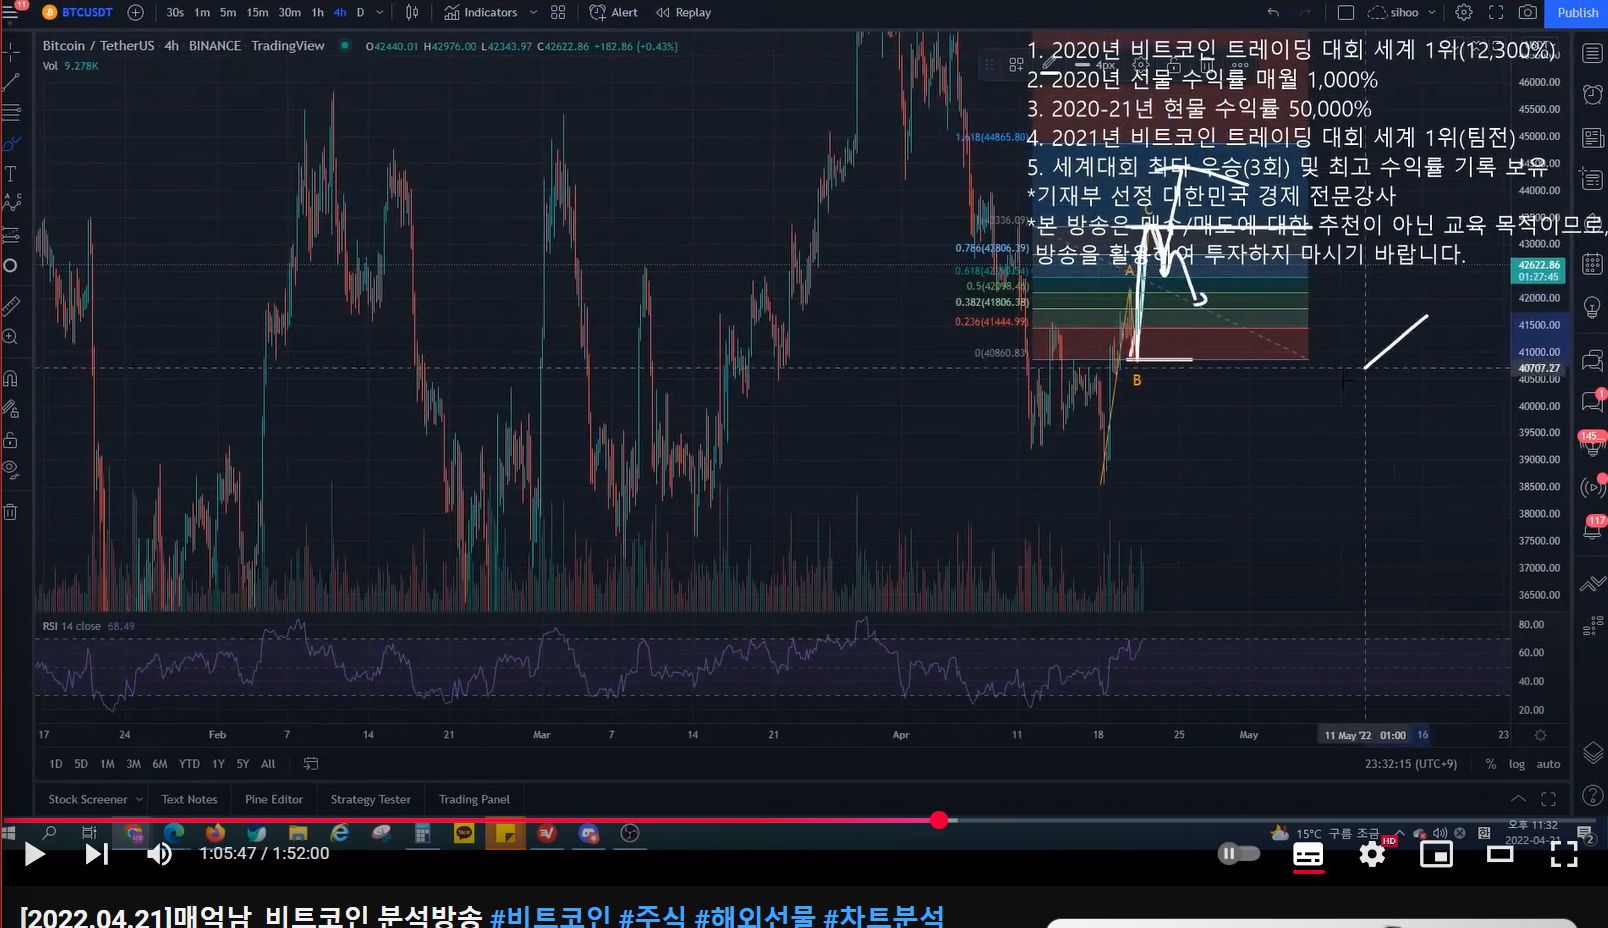Open the object tree layers icon
Viewport: 1608px width, 928px height.
pyautogui.click(x=1592, y=753)
